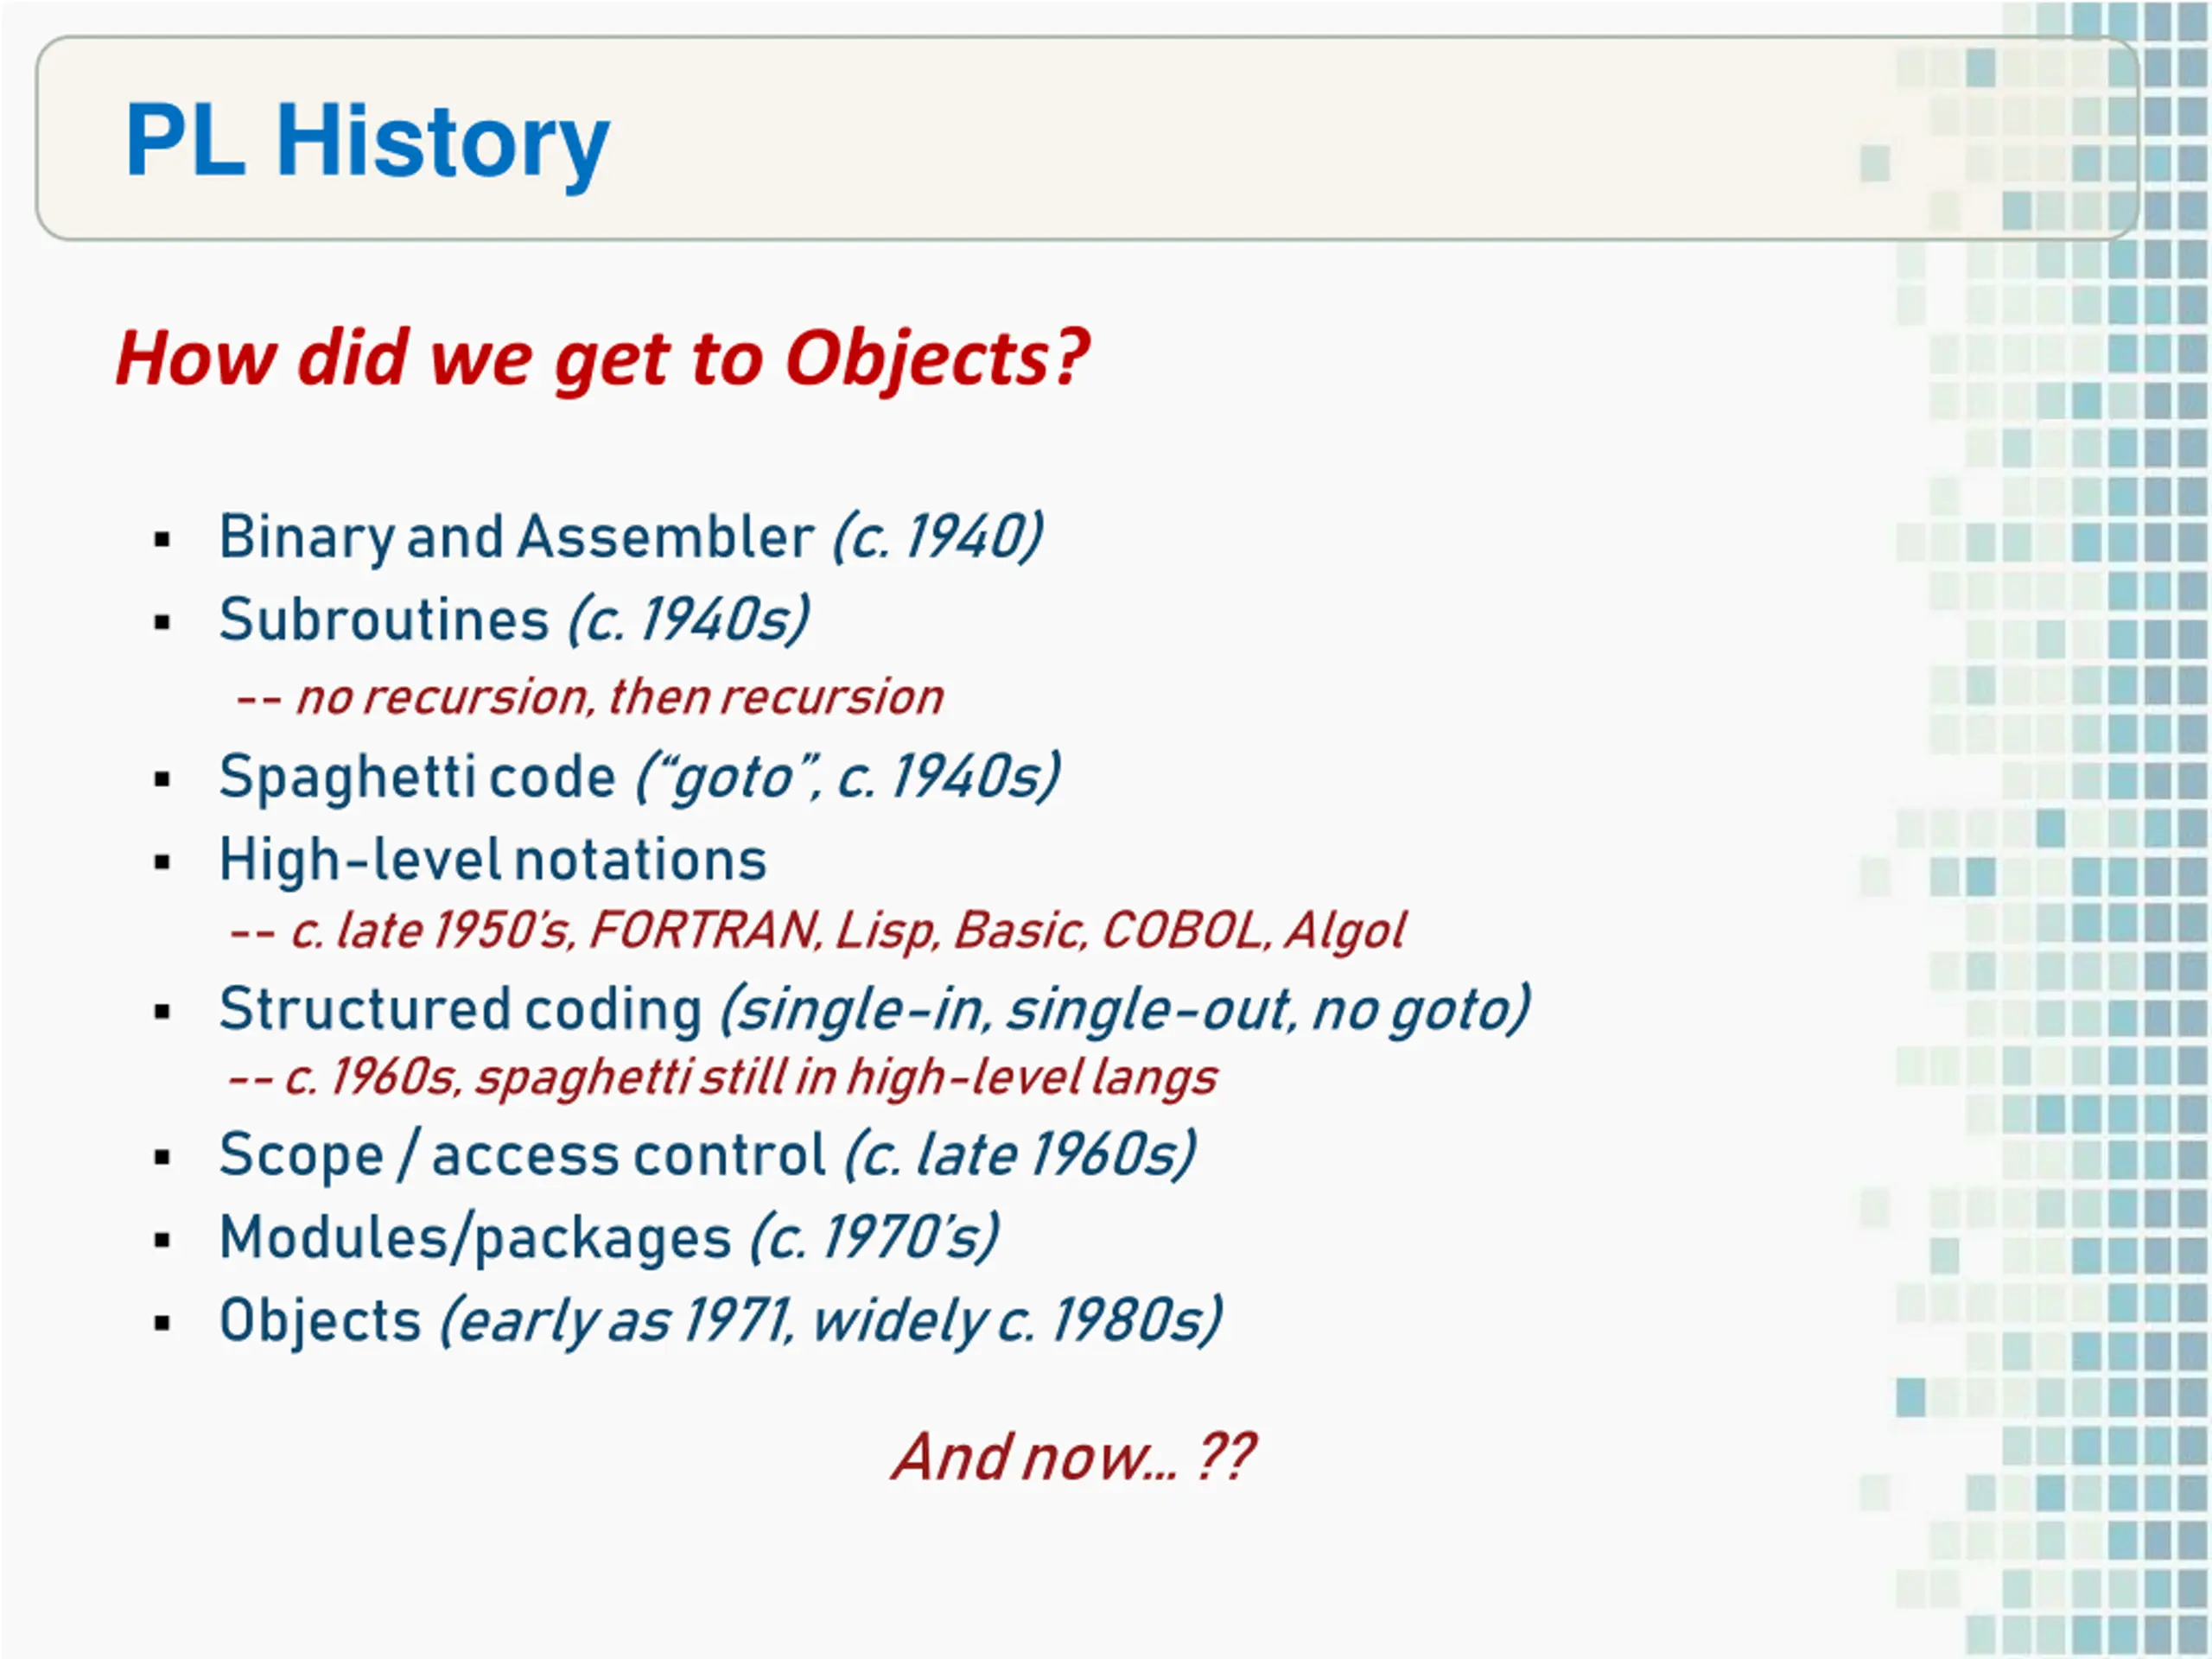2212x1659 pixels.
Task: Click the And now... ?? closing text
Action: tap(1073, 1457)
